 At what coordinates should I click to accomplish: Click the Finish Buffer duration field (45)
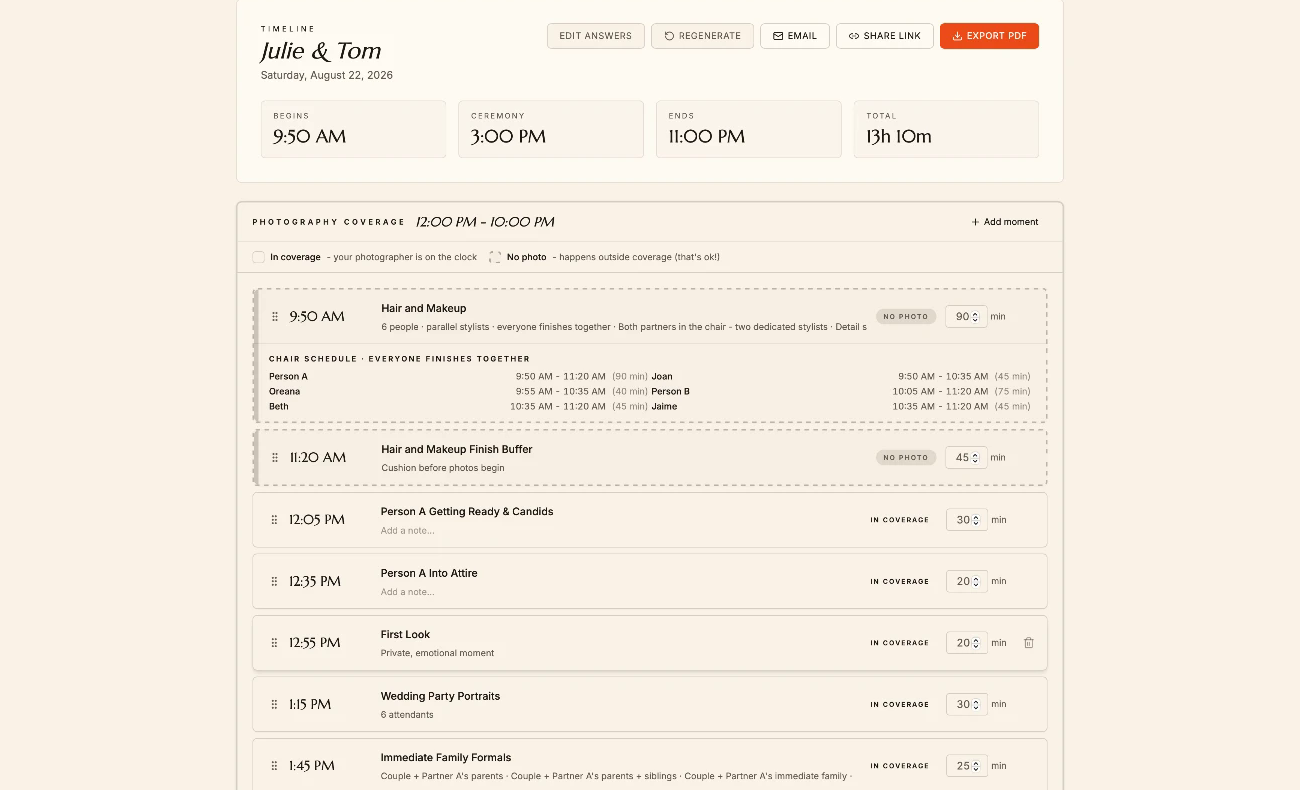click(966, 458)
